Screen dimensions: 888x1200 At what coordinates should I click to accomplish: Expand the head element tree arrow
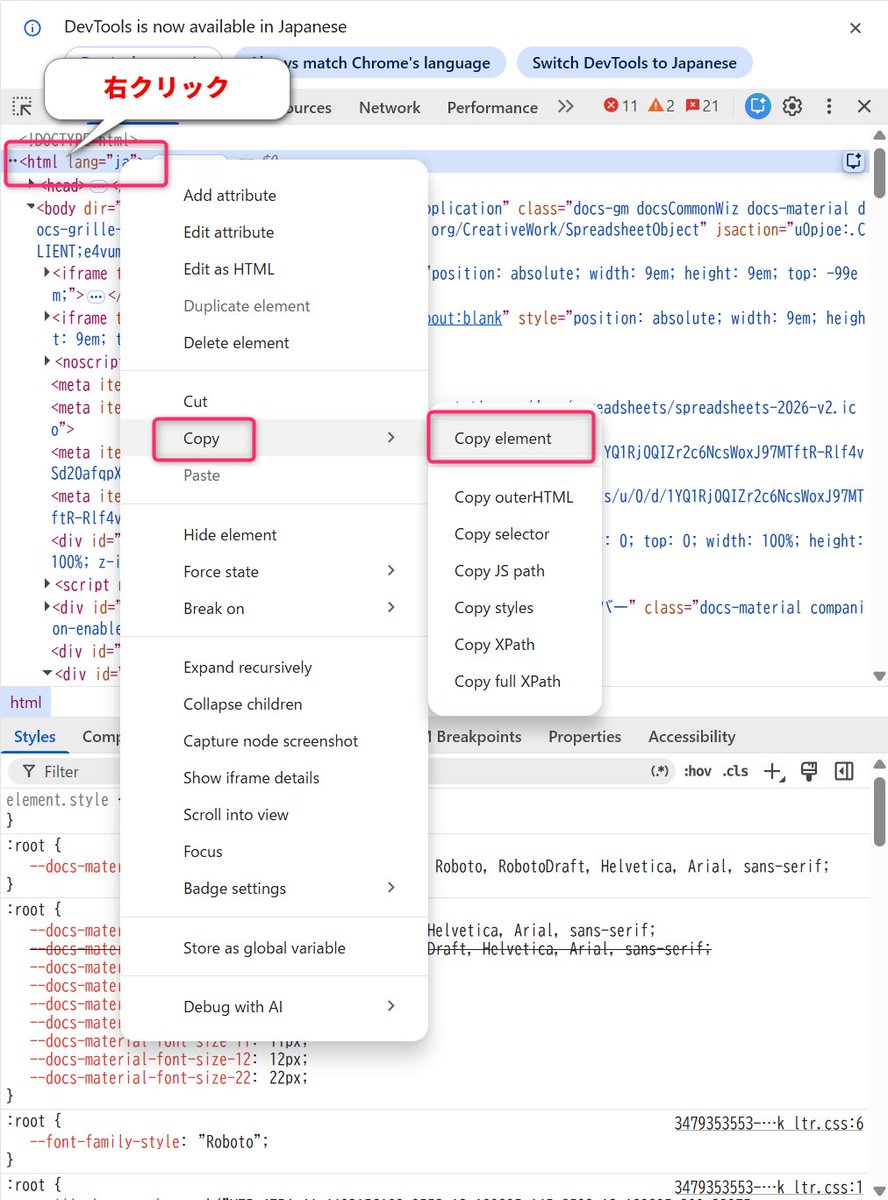[x=31, y=184]
